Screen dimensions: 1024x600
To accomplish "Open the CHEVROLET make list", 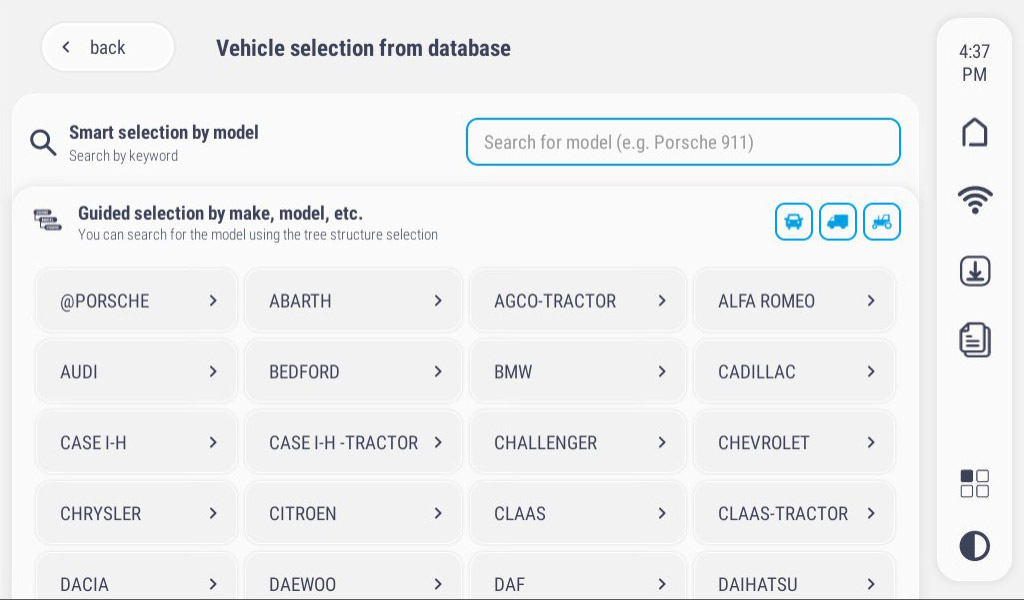I will [795, 443].
